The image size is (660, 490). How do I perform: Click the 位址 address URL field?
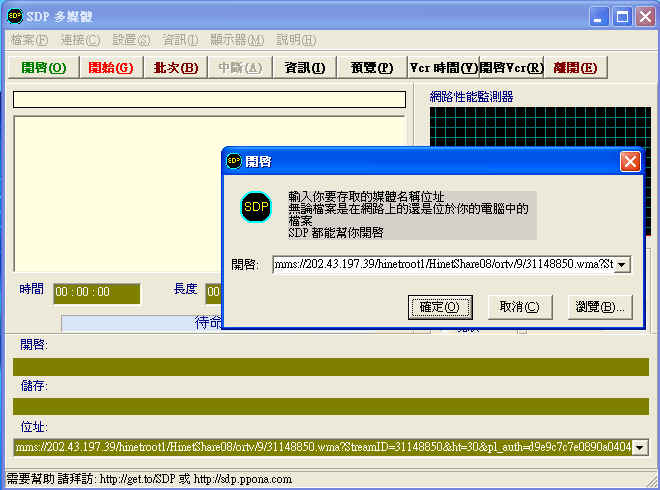coord(323,447)
